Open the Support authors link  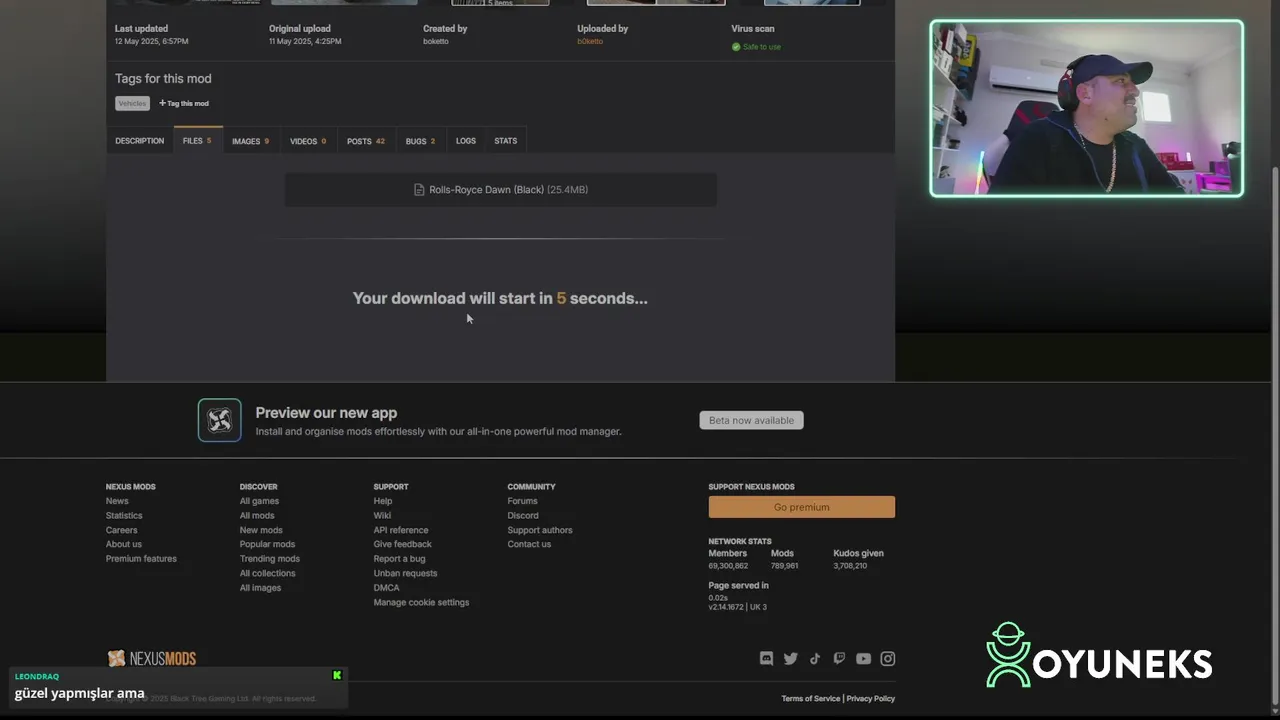(x=540, y=530)
